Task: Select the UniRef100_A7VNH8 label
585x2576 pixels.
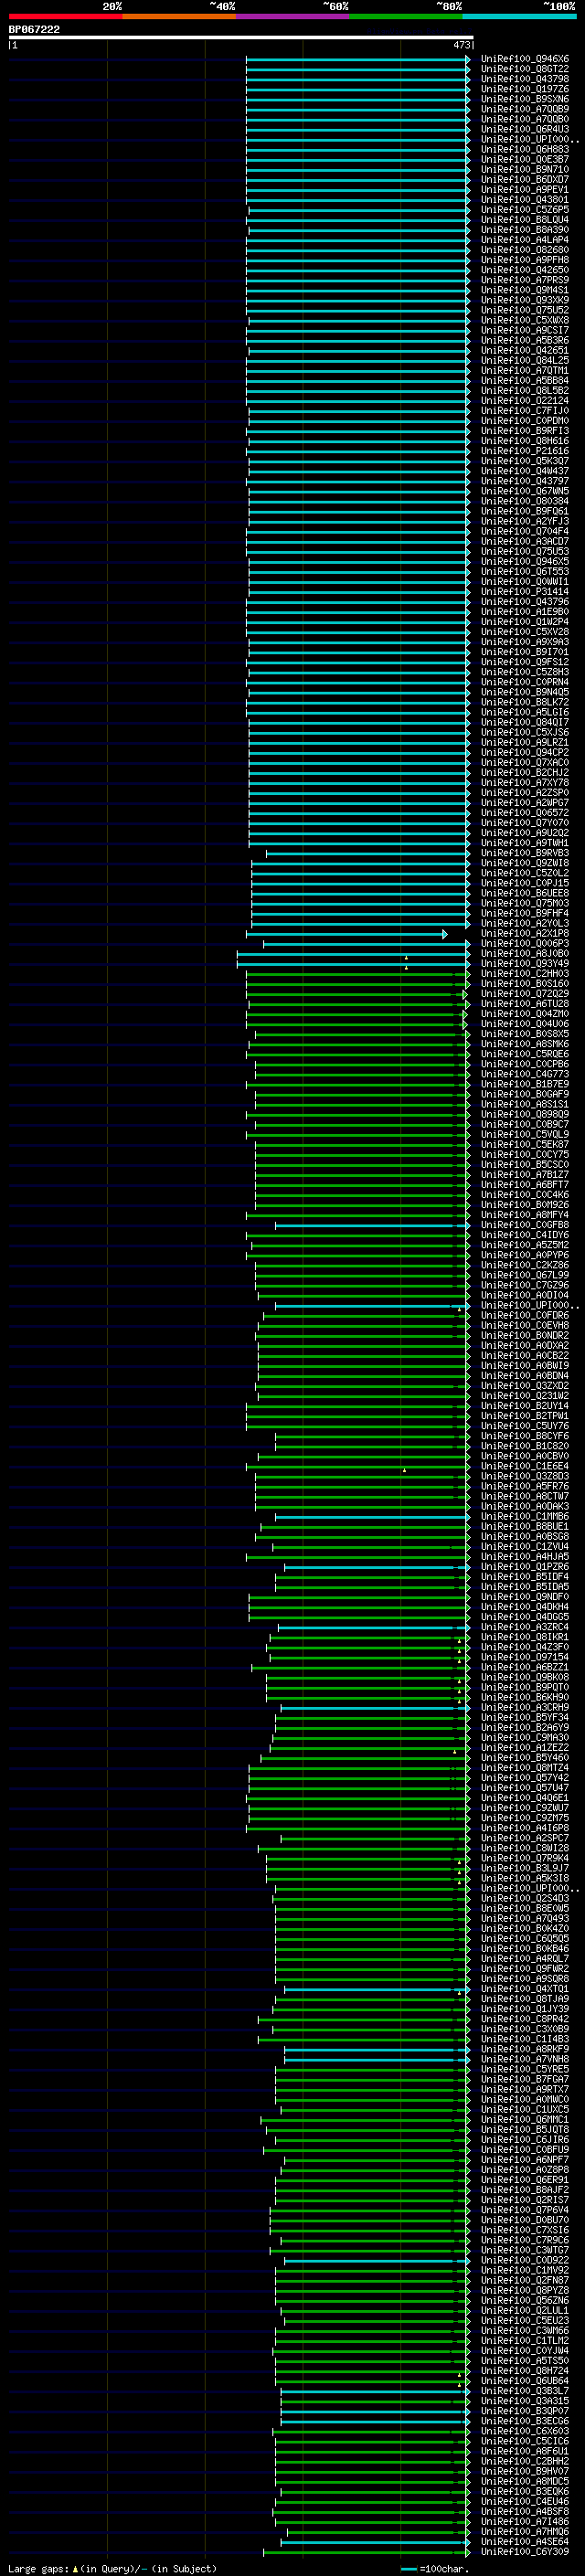Action: point(525,2060)
